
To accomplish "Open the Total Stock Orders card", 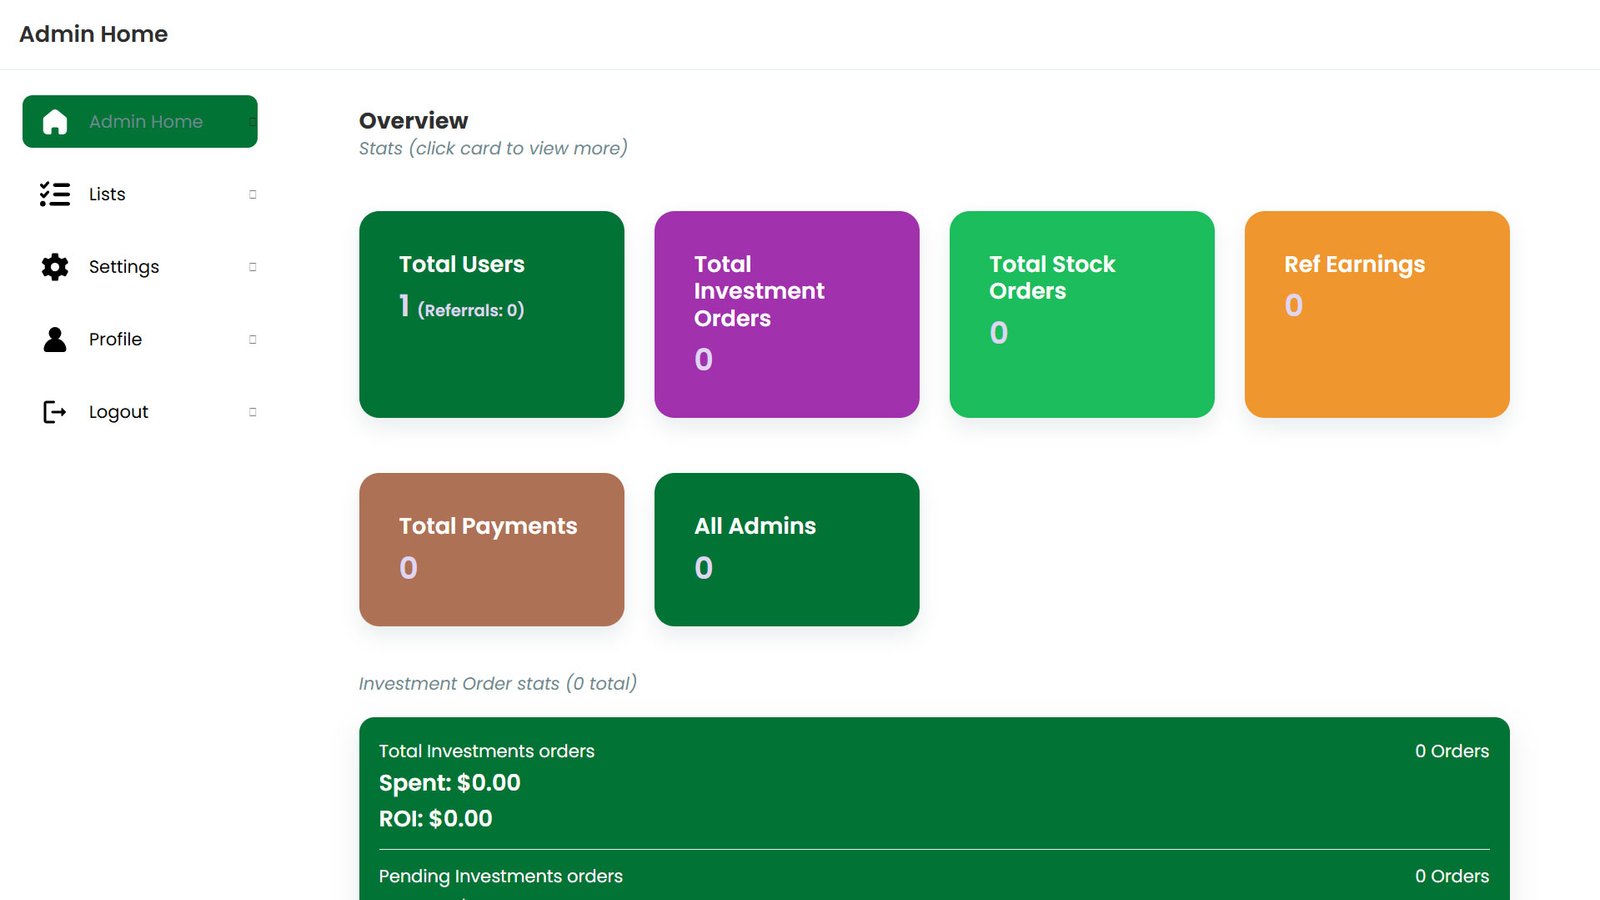I will pyautogui.click(x=1082, y=314).
